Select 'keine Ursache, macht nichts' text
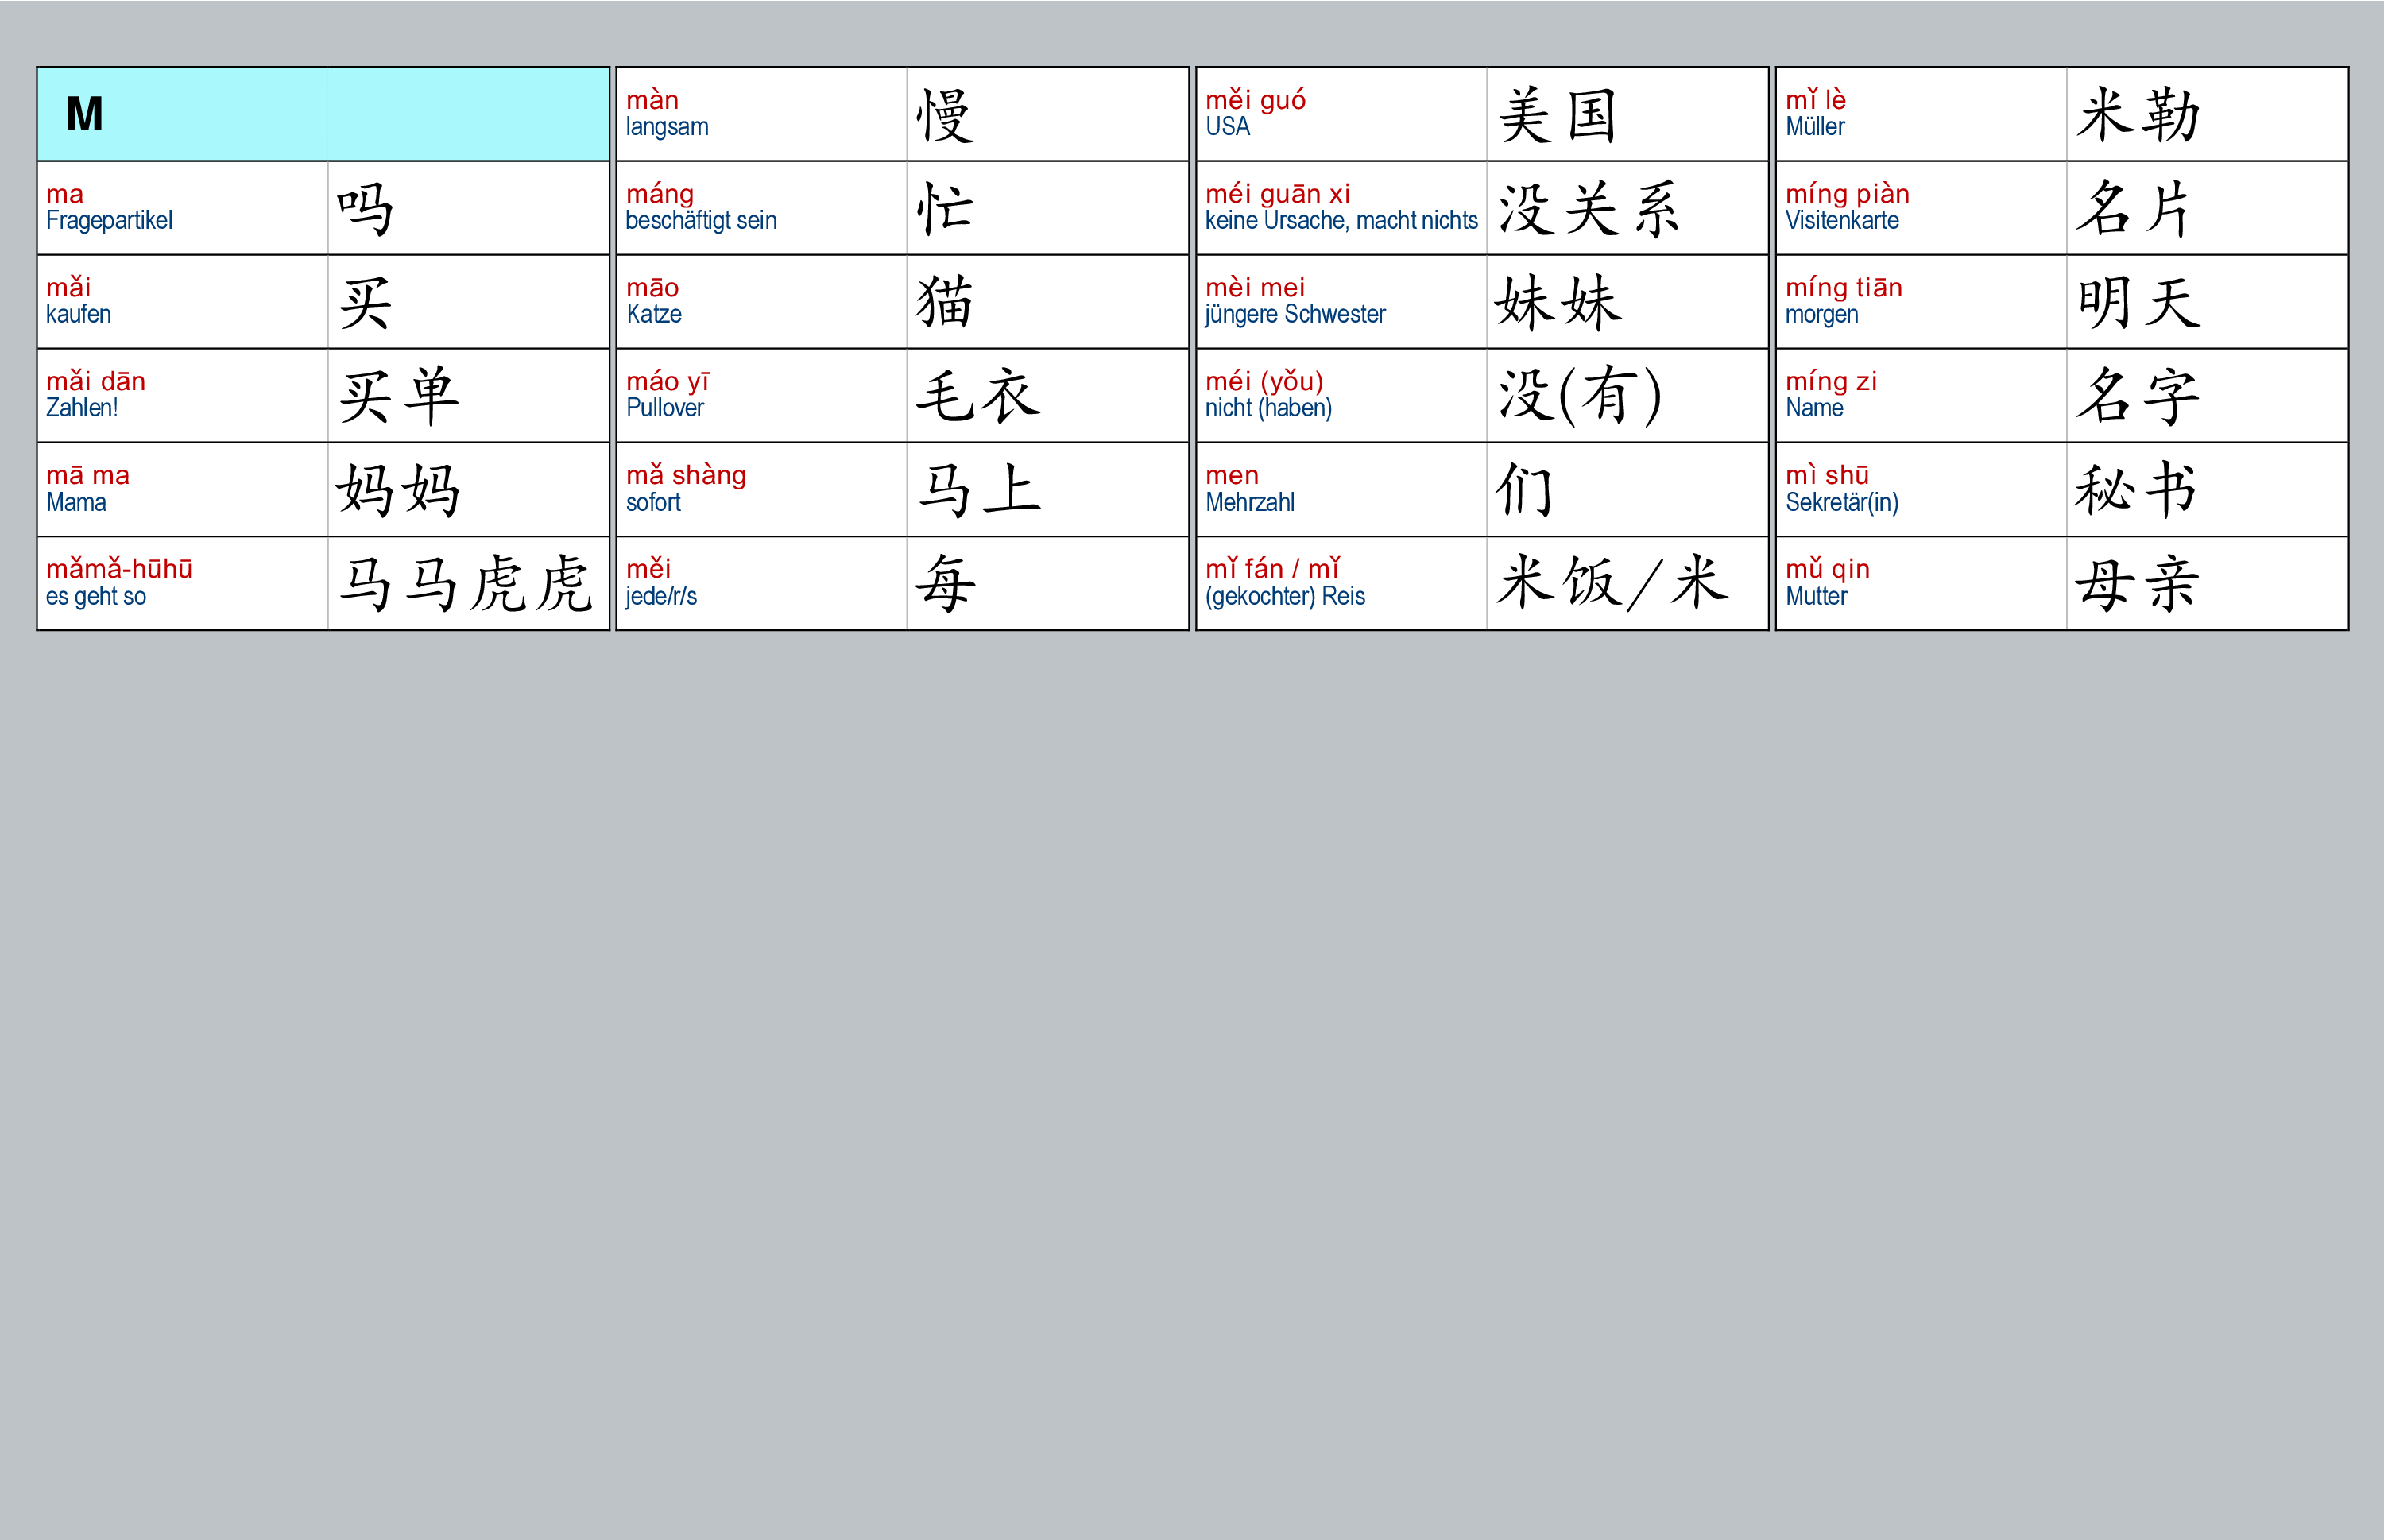 click(1341, 221)
